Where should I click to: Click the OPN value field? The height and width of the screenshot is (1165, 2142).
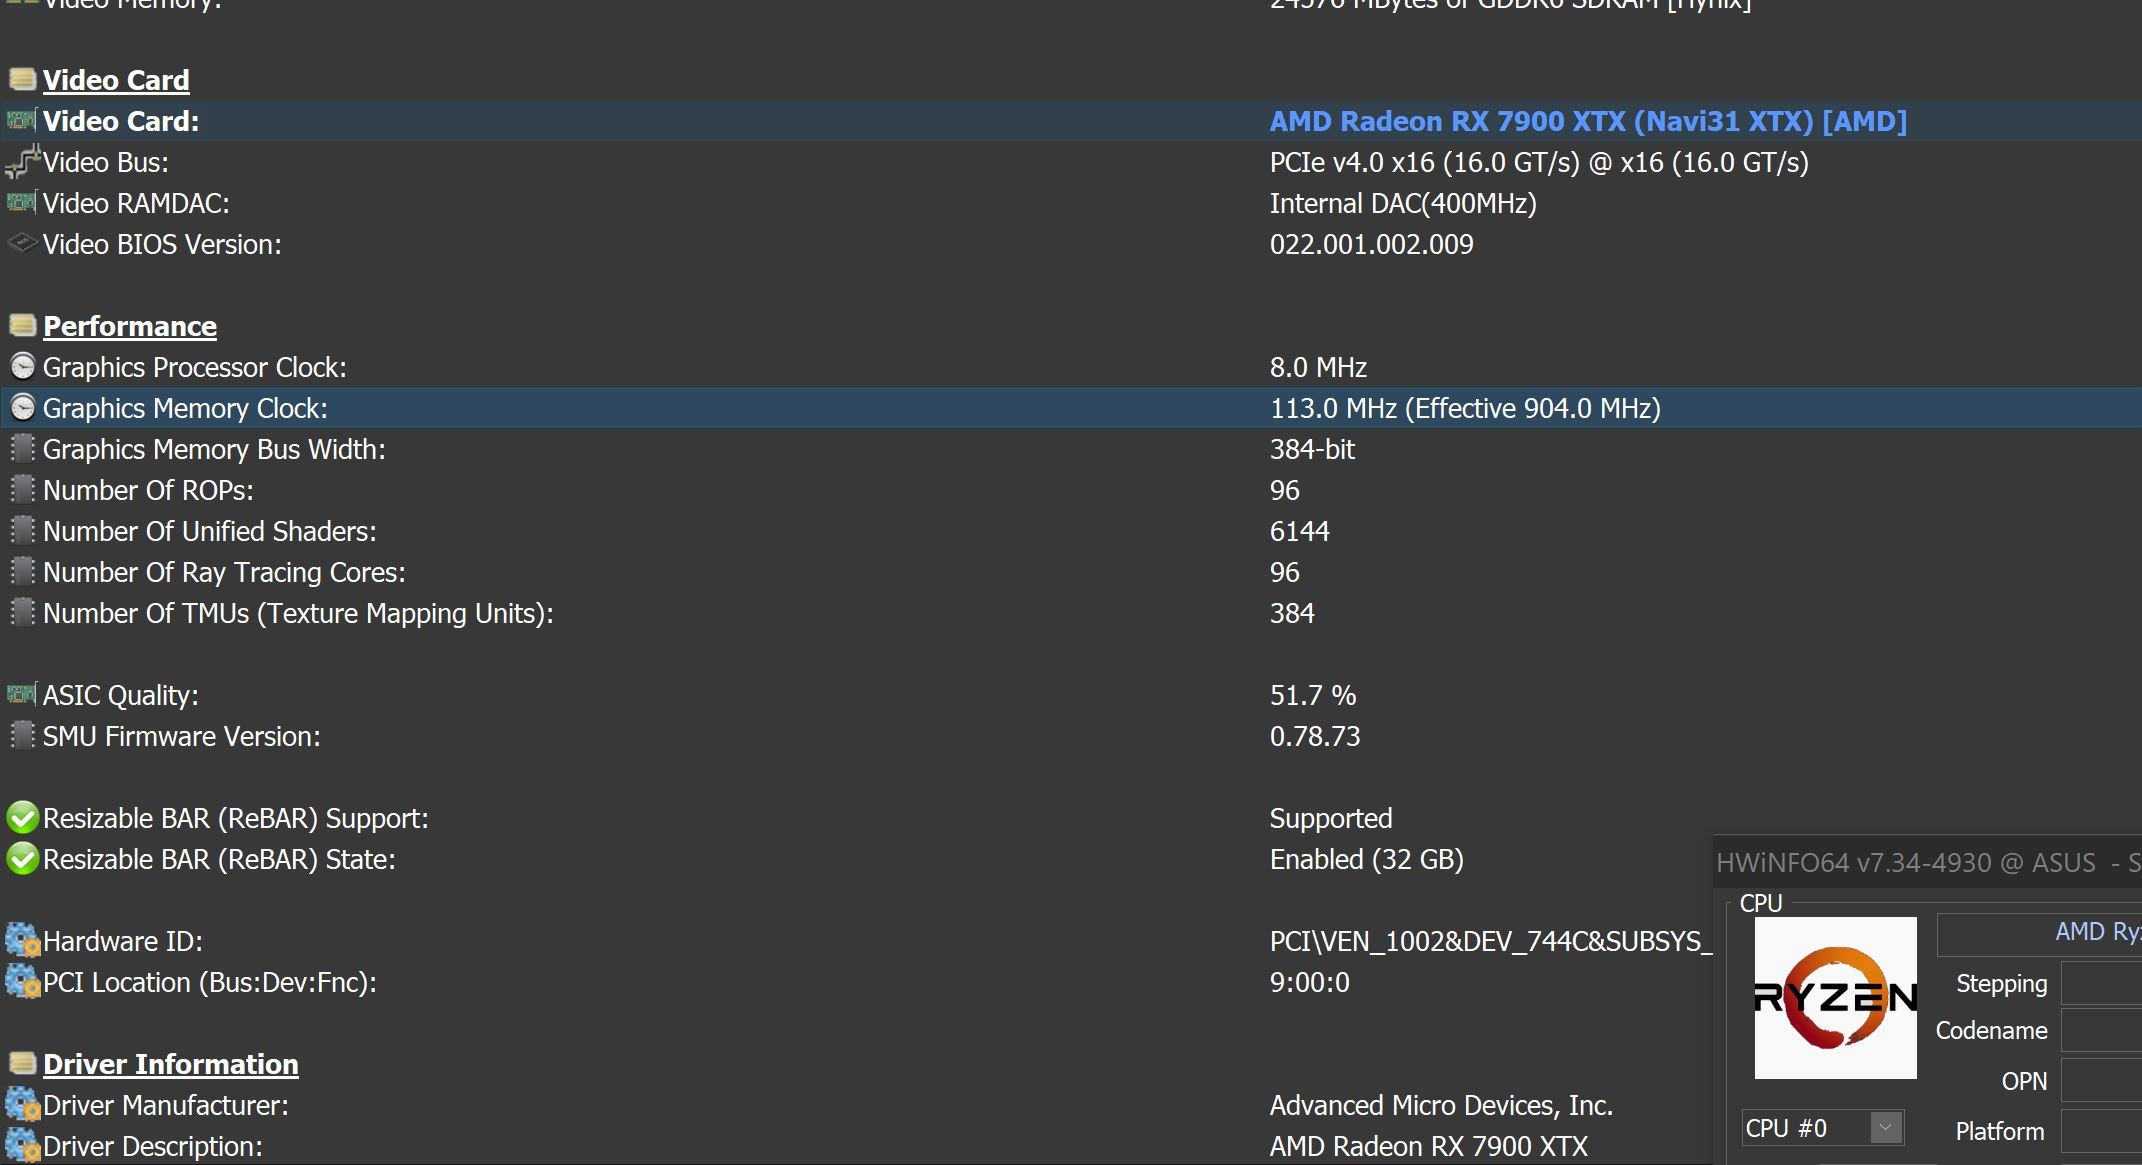(x=2100, y=1082)
